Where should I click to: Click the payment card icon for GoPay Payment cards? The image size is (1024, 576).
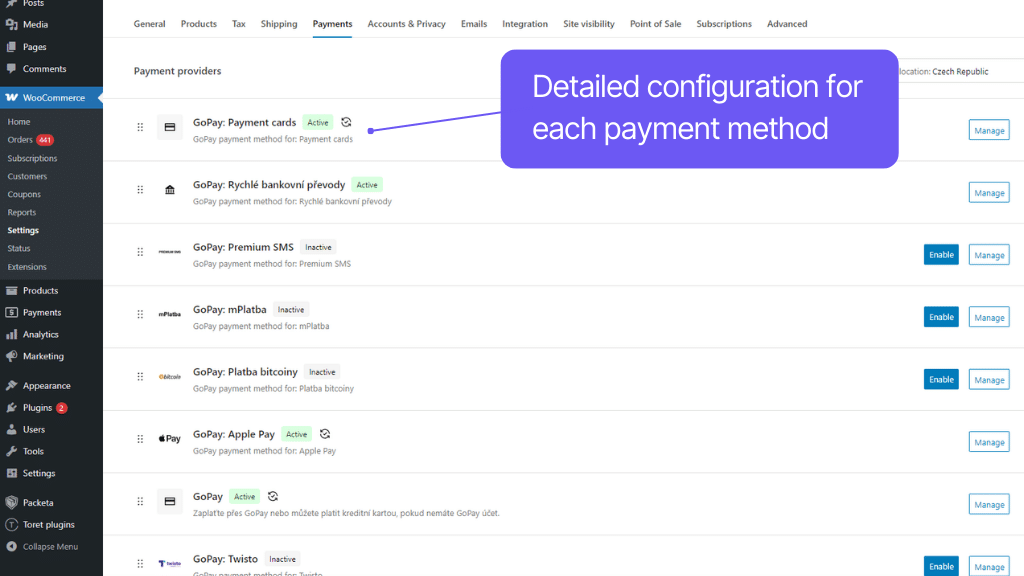(x=169, y=125)
